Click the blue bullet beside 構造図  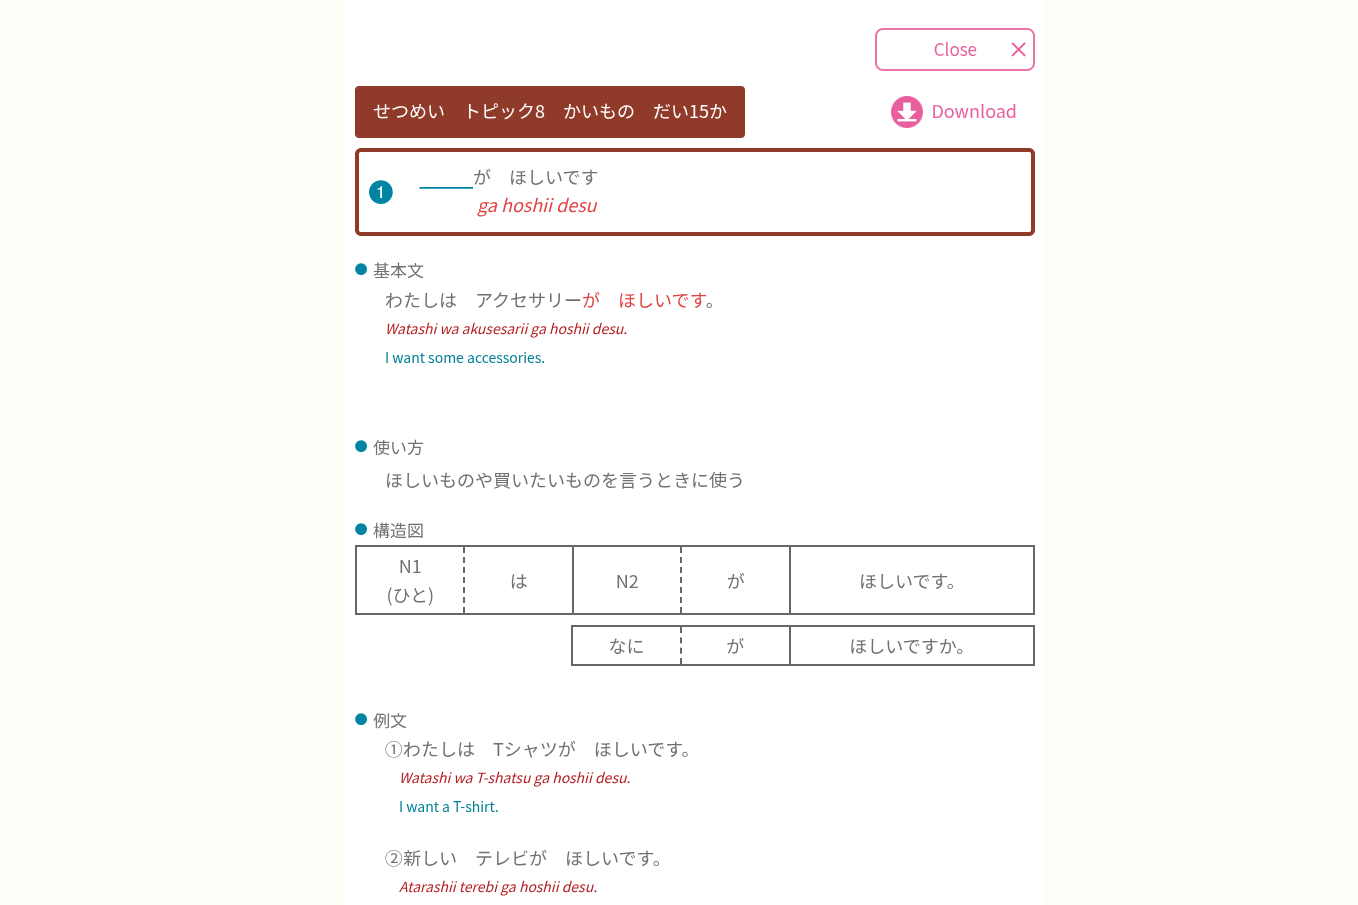(x=361, y=529)
